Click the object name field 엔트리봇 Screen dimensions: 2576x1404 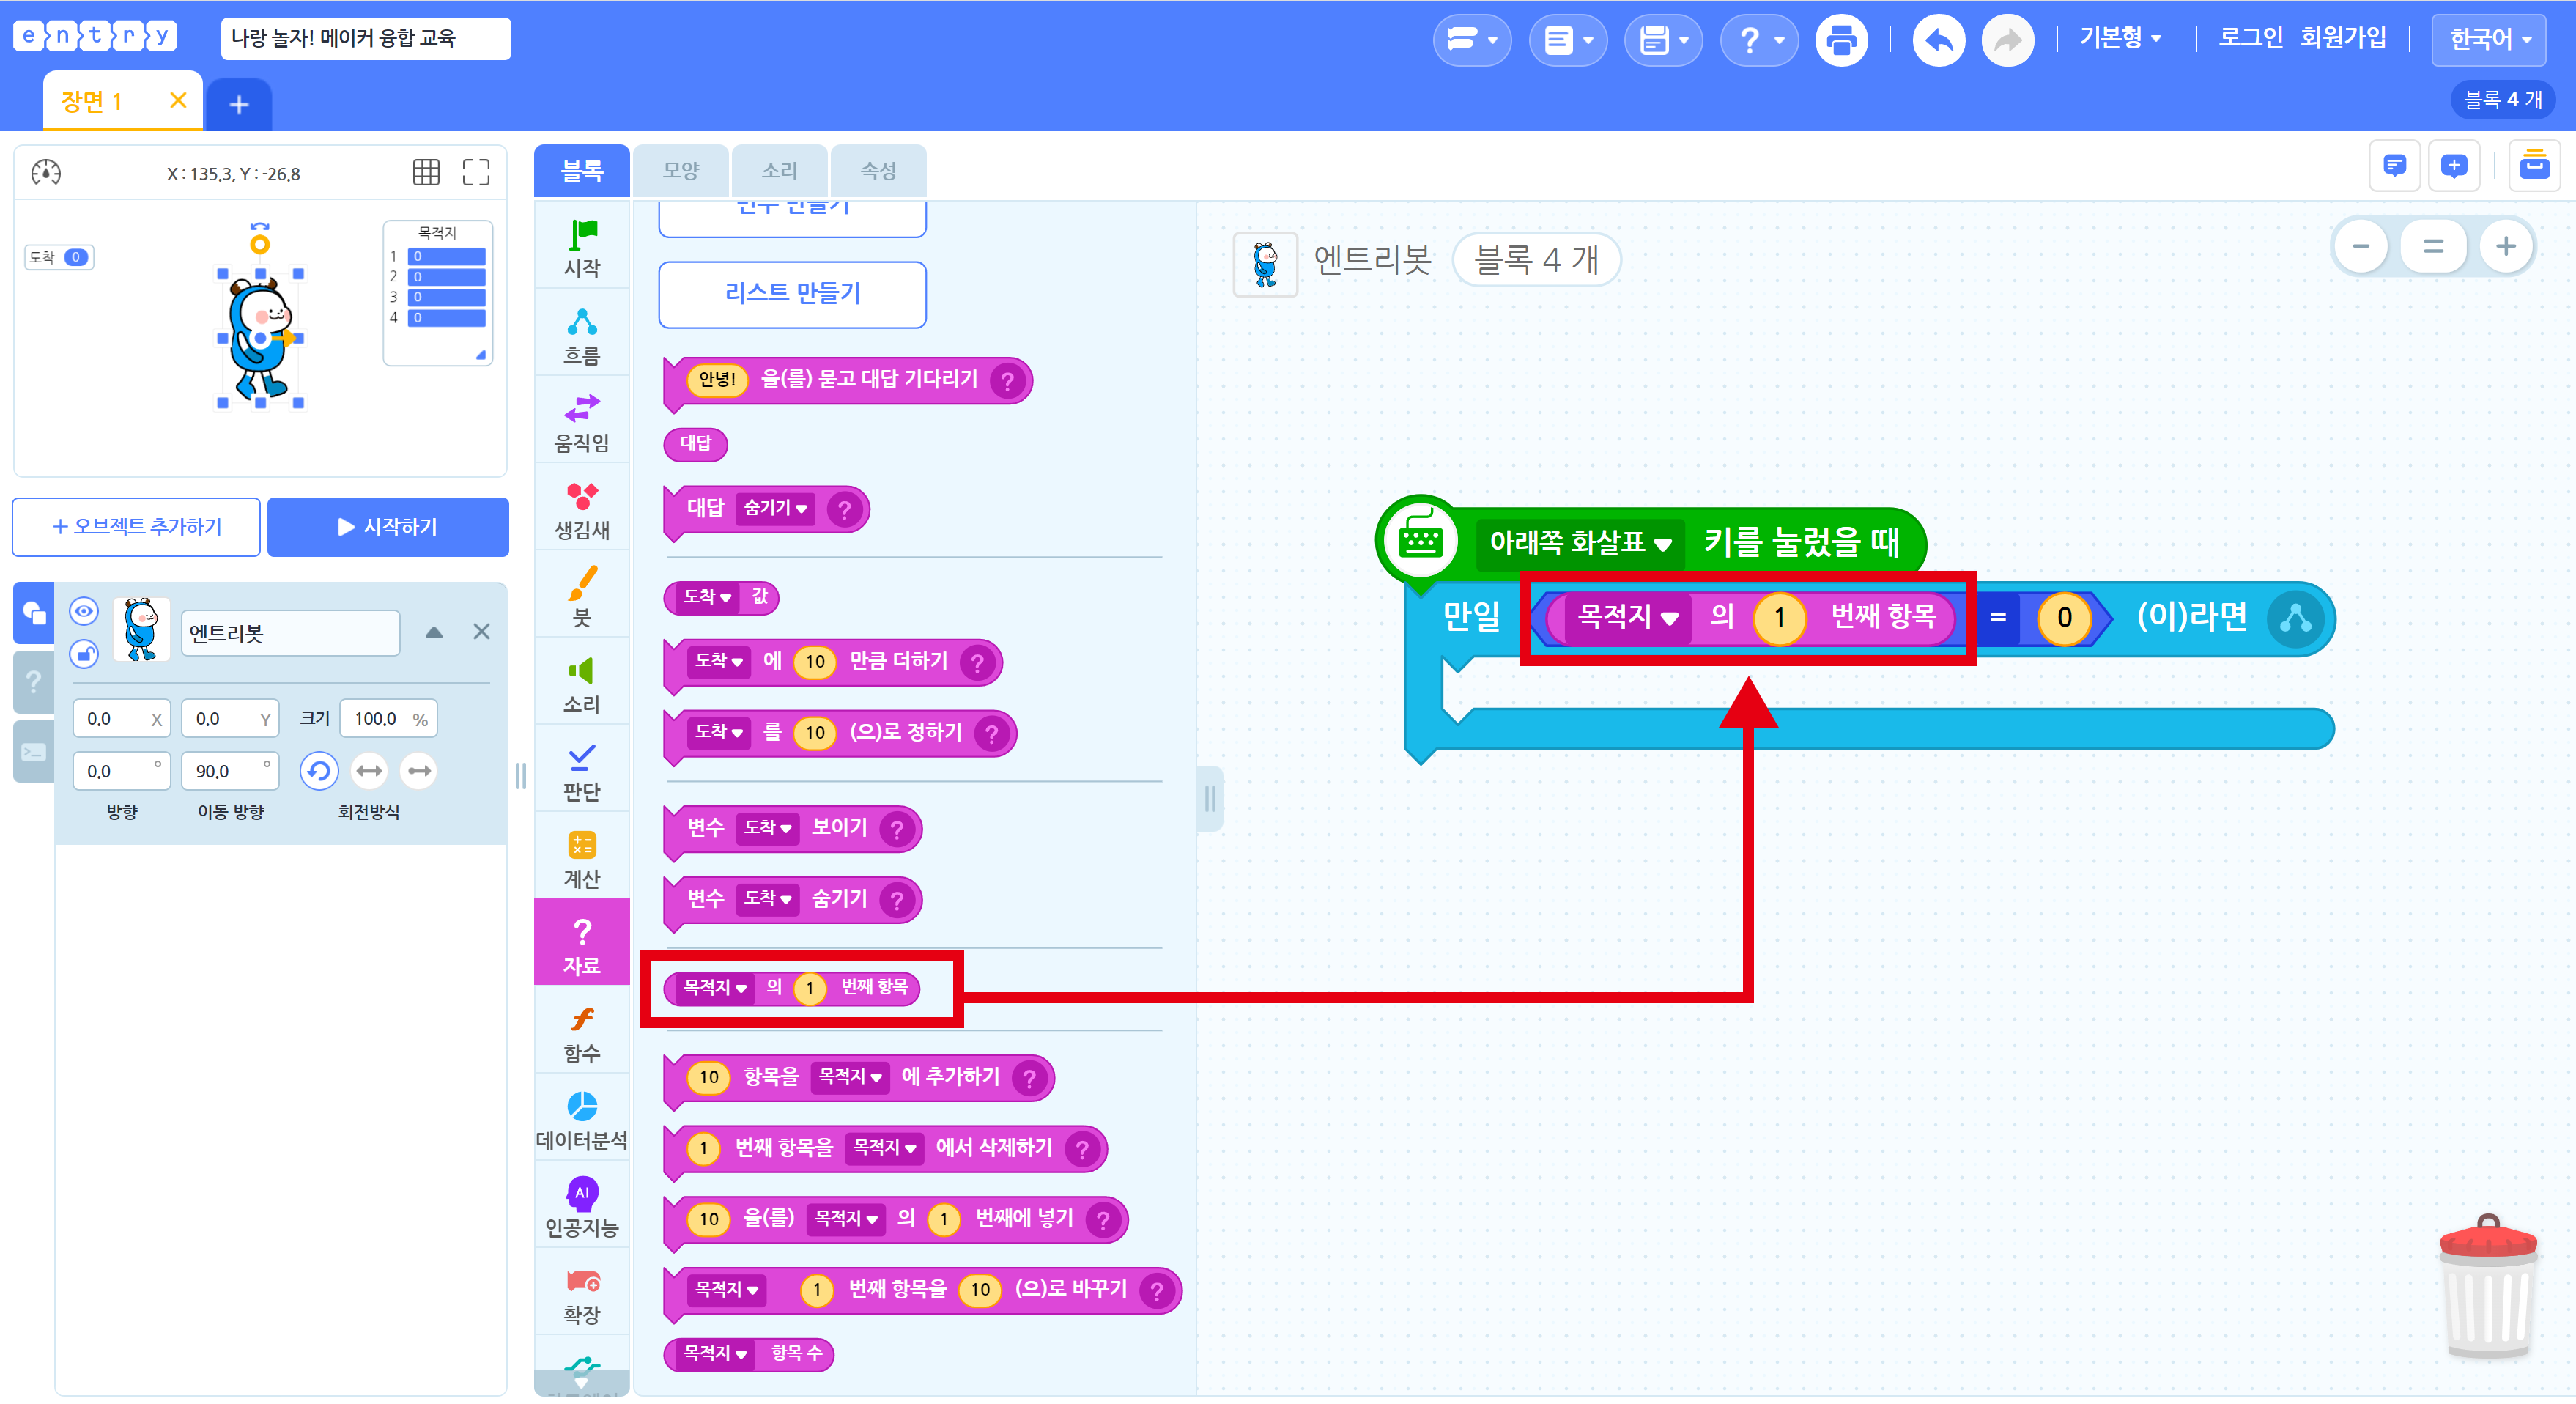click(290, 634)
